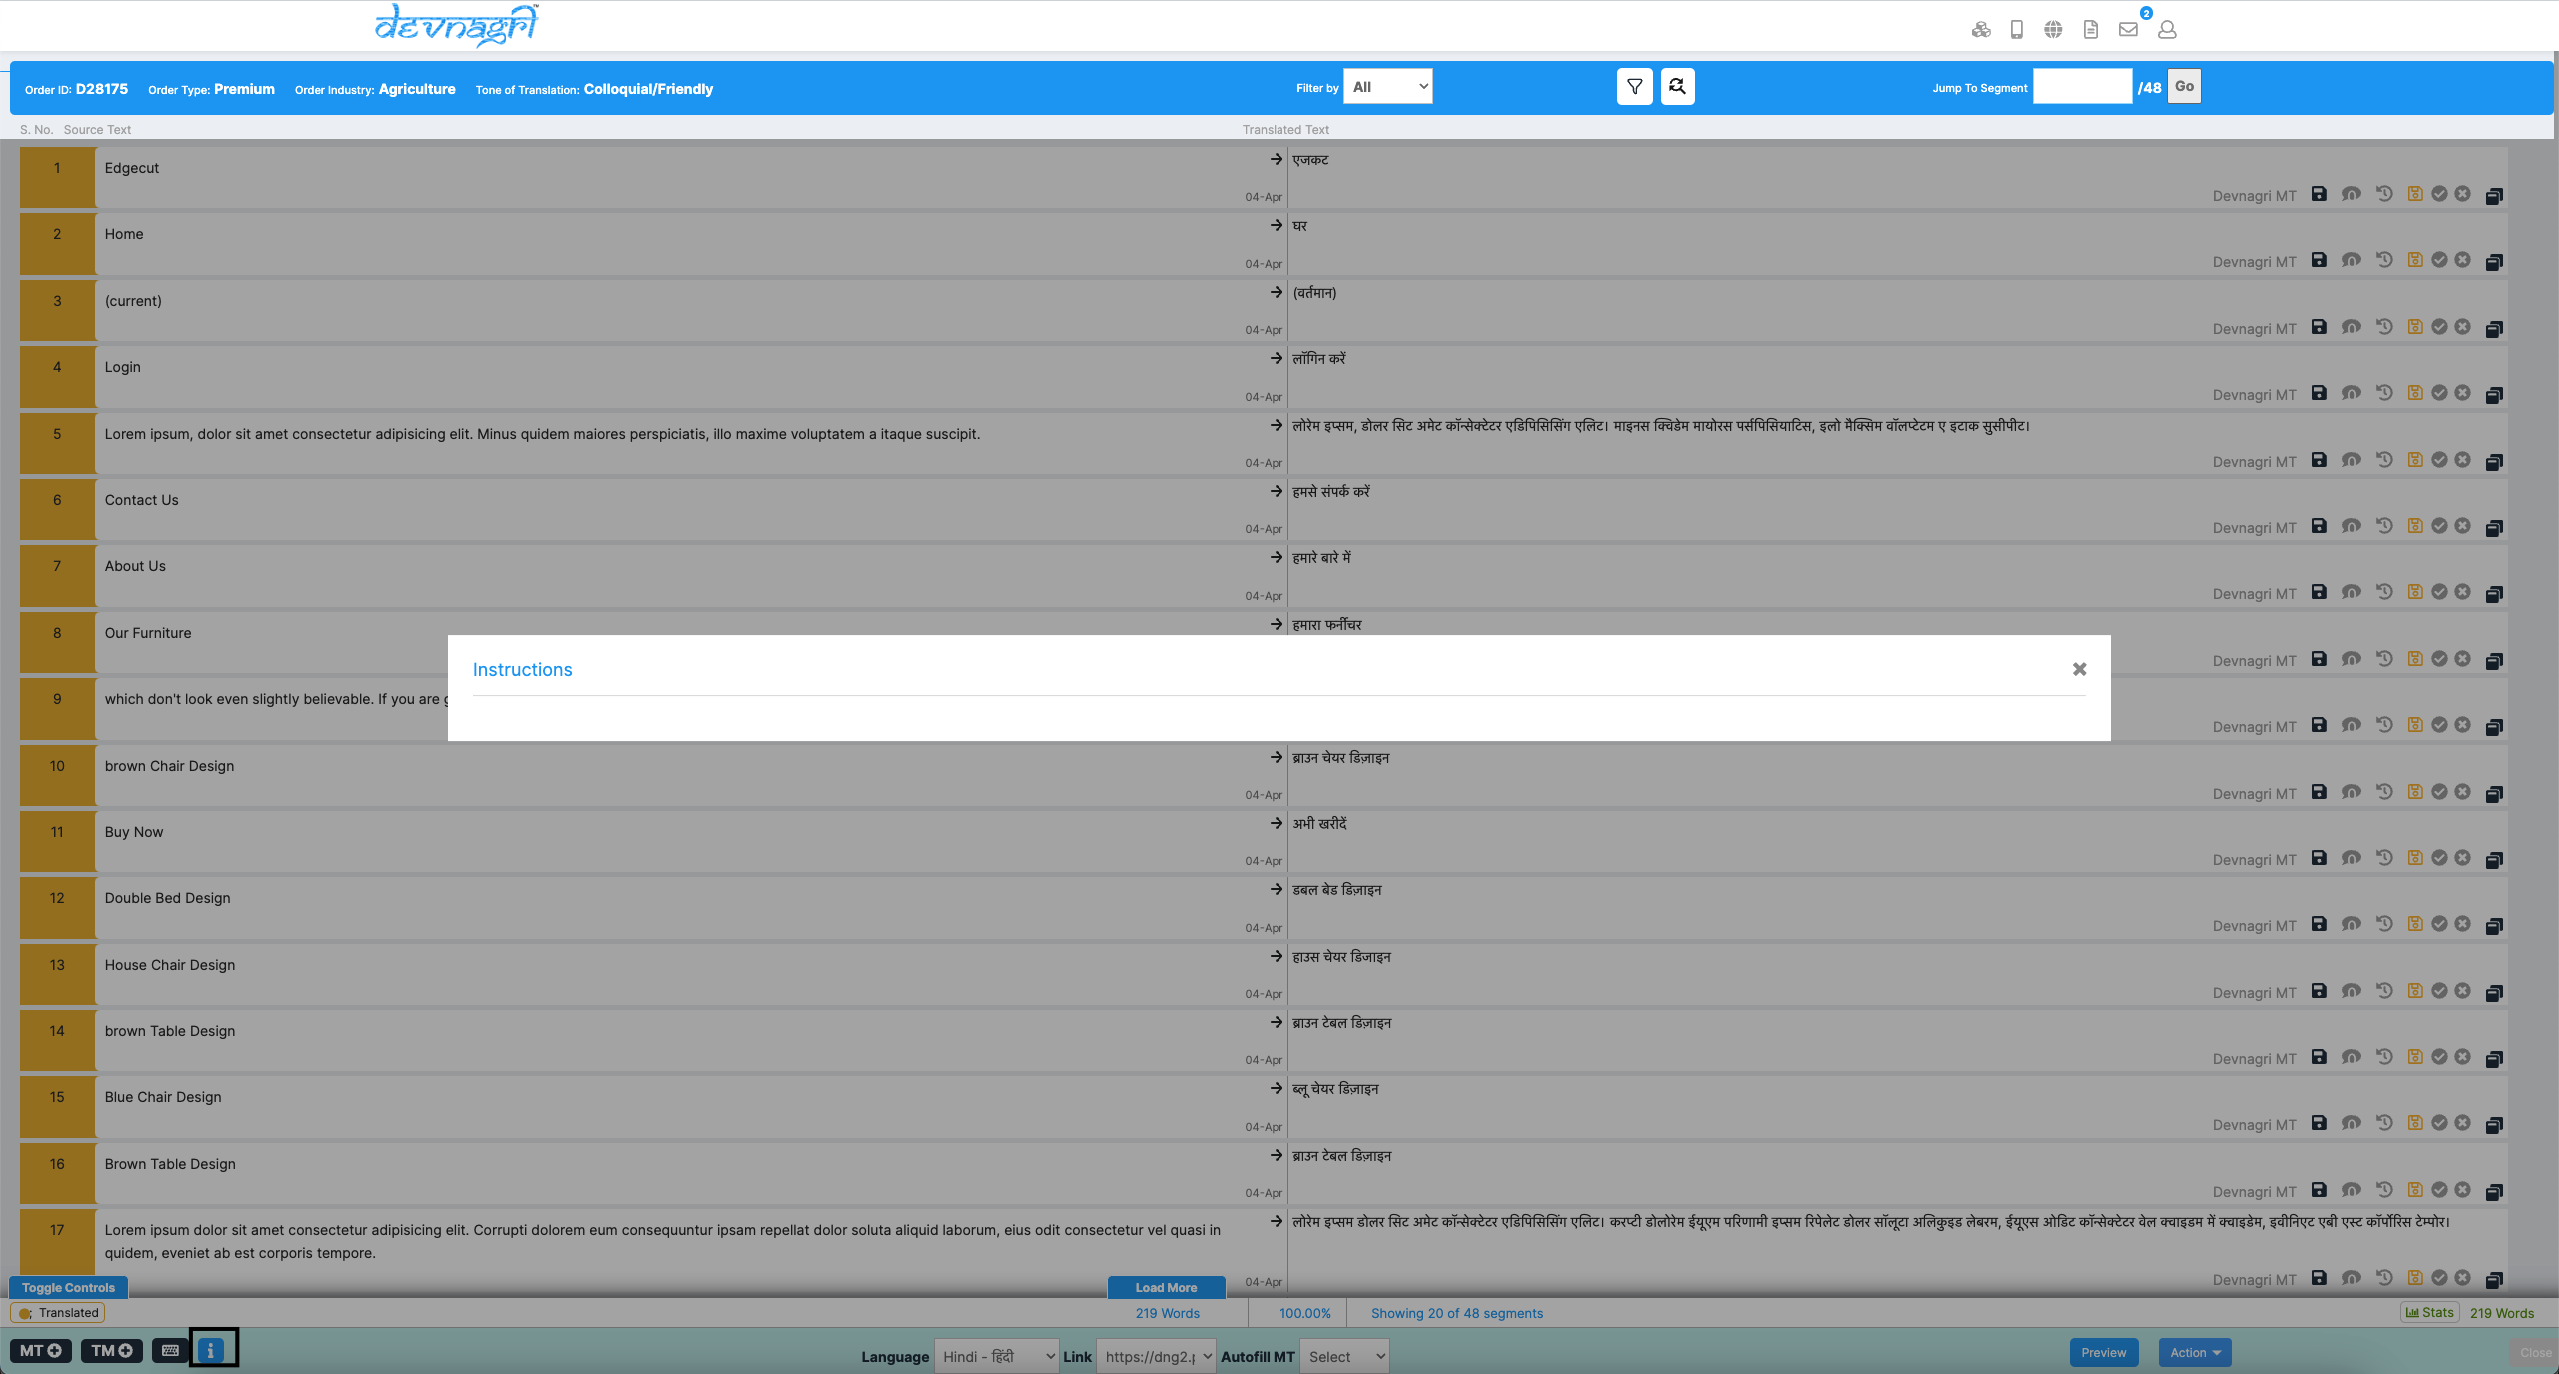Screen dimensions: 2559x1374
Task: Click translated text अभी खरीदें
Action: [1320, 824]
